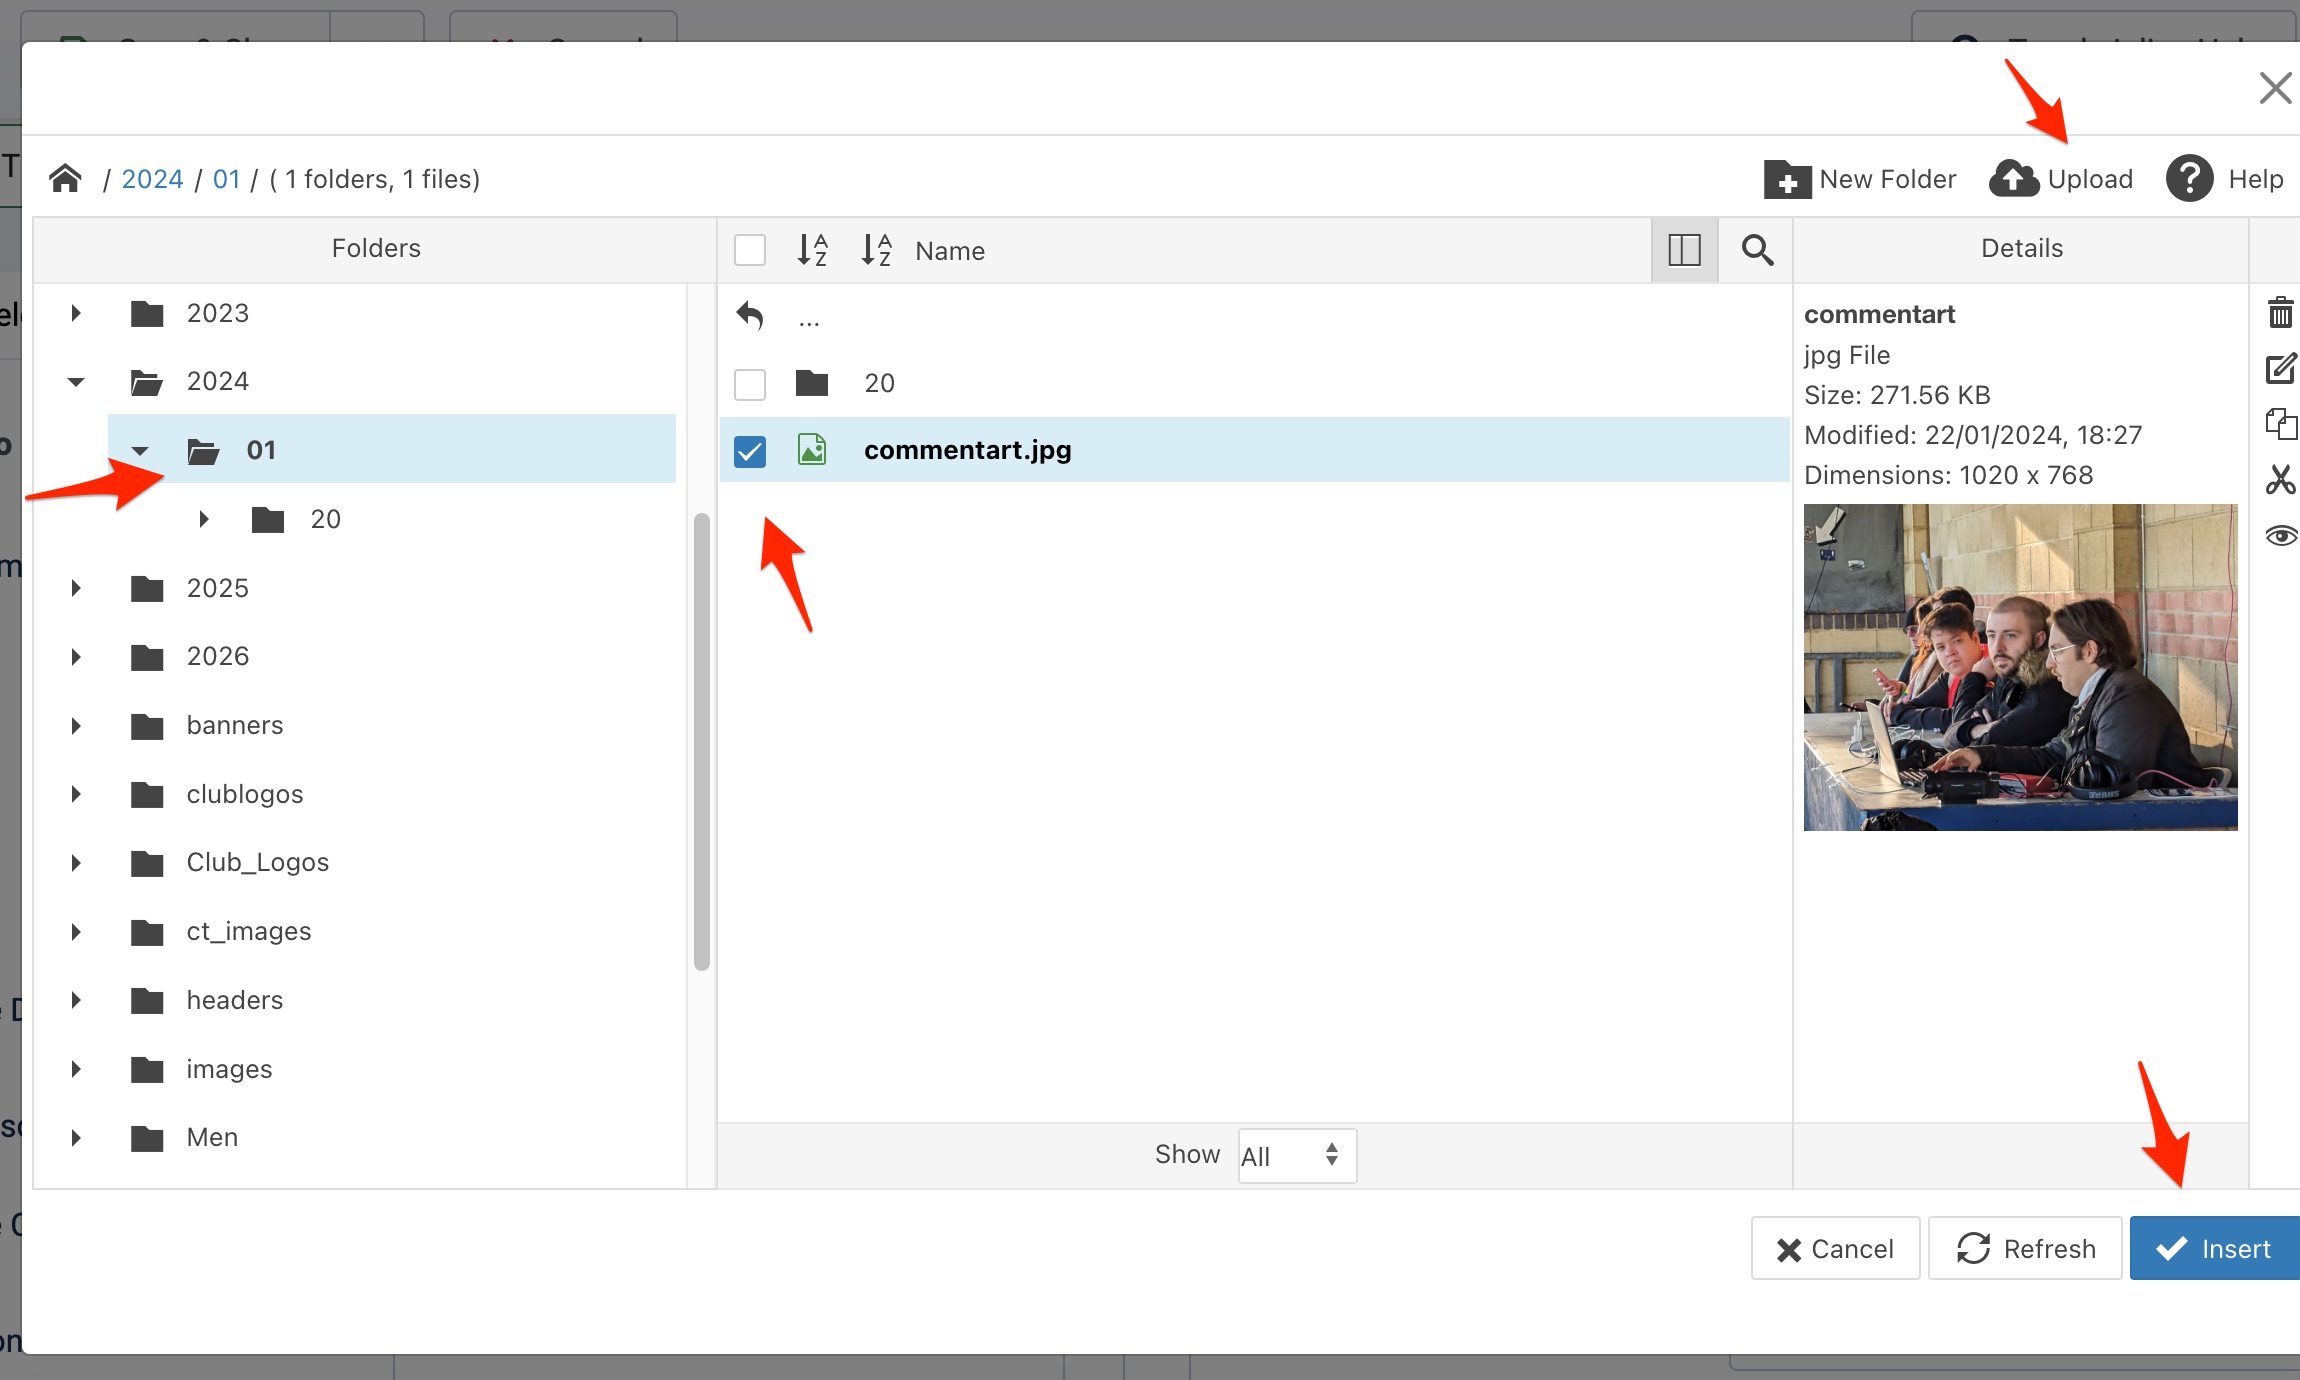Click the 2024 breadcrumb link
The width and height of the screenshot is (2300, 1380).
point(152,179)
